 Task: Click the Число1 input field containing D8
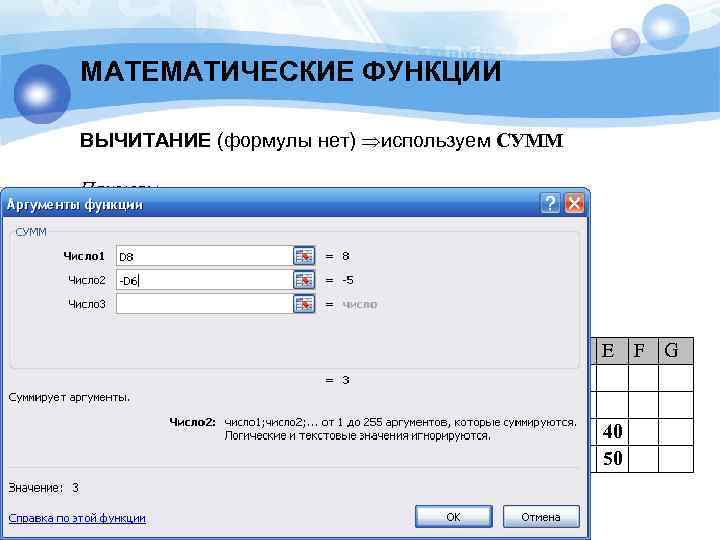point(204,256)
